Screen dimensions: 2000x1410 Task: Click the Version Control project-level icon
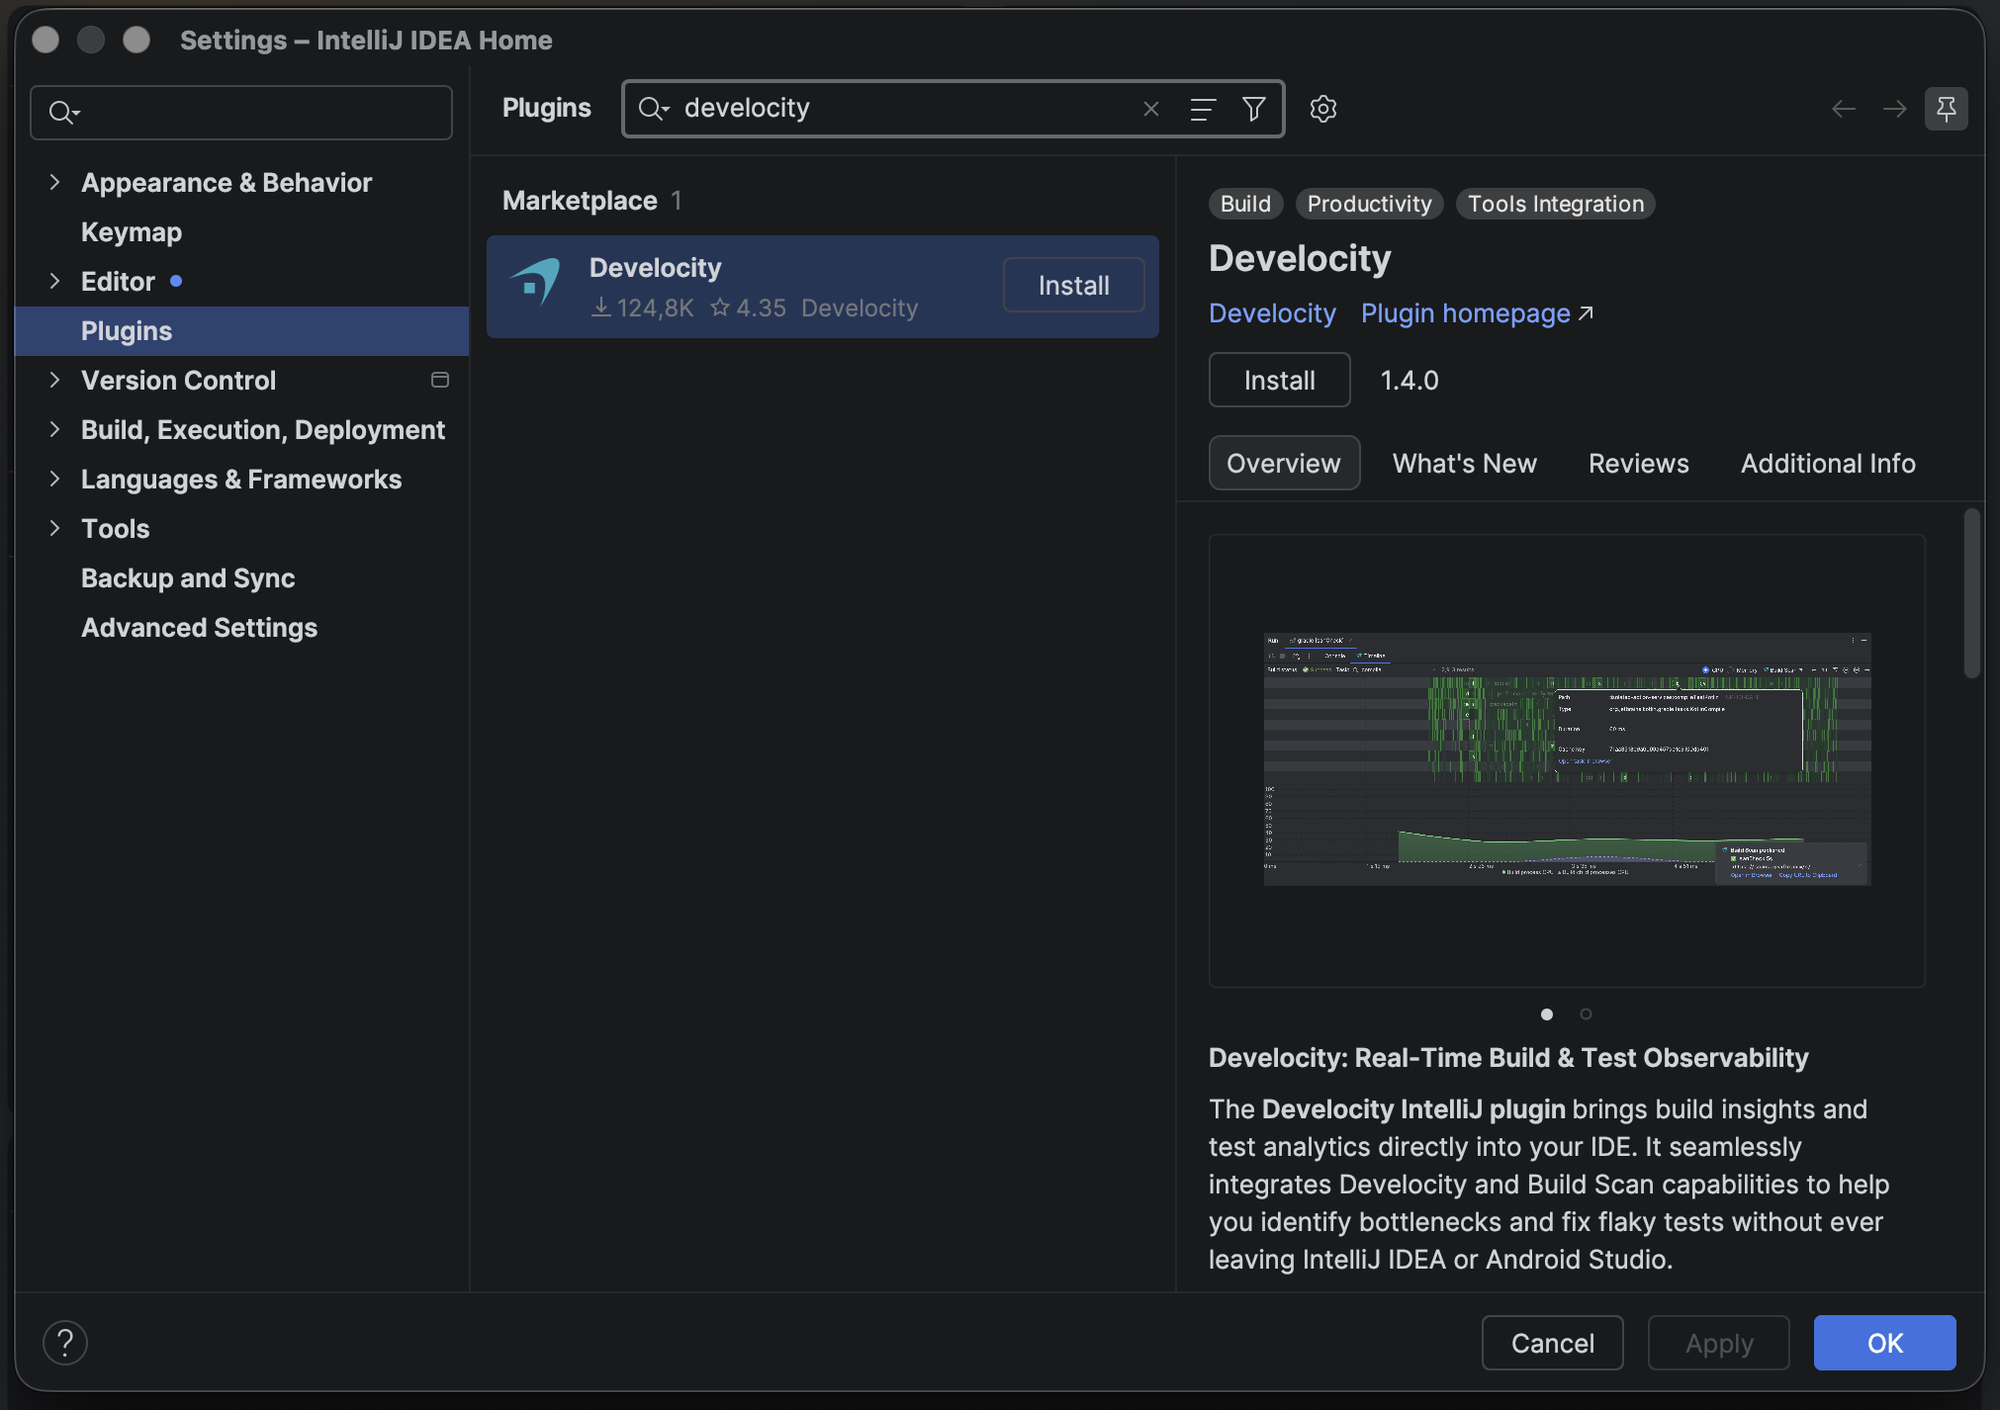440,380
